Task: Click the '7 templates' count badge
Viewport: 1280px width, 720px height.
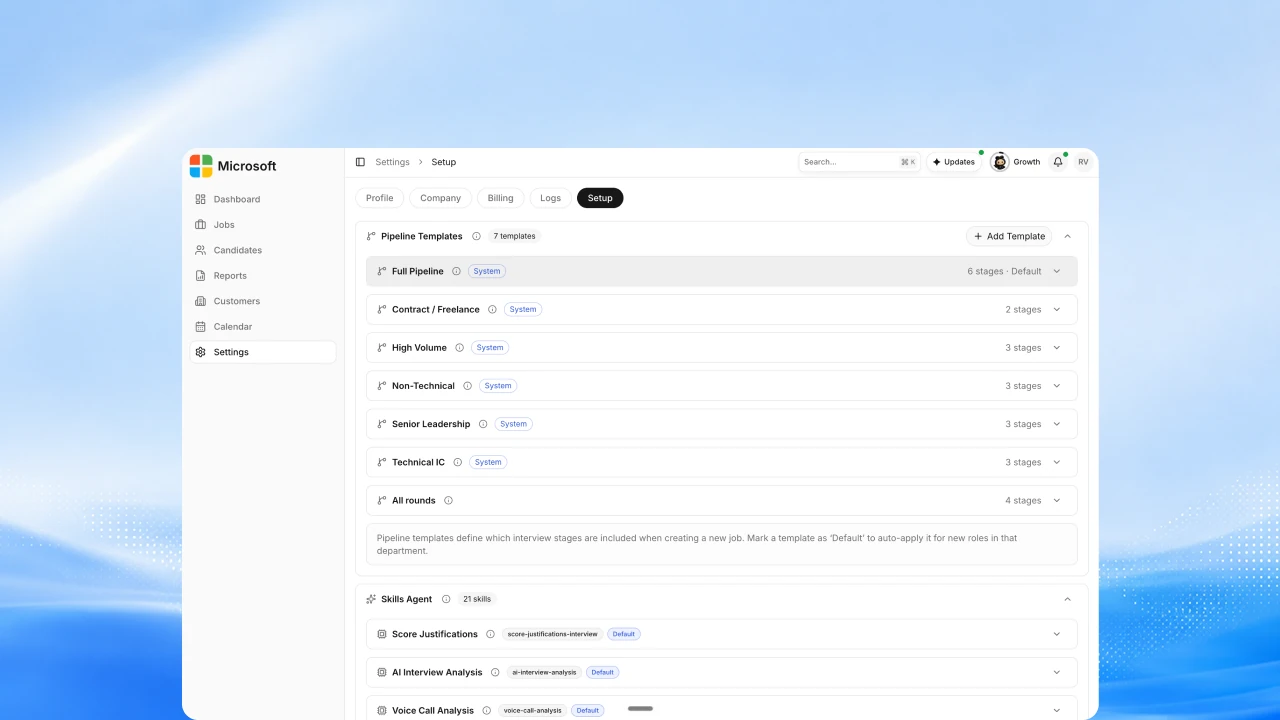Action: (x=515, y=237)
